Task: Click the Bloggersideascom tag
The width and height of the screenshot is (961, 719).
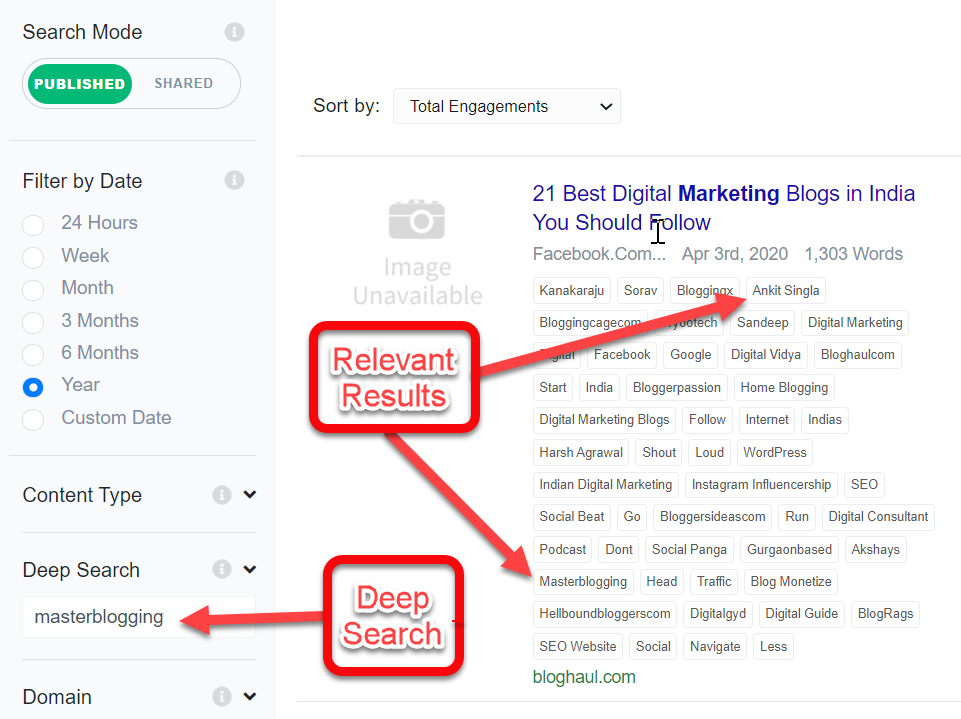Action: (x=712, y=517)
